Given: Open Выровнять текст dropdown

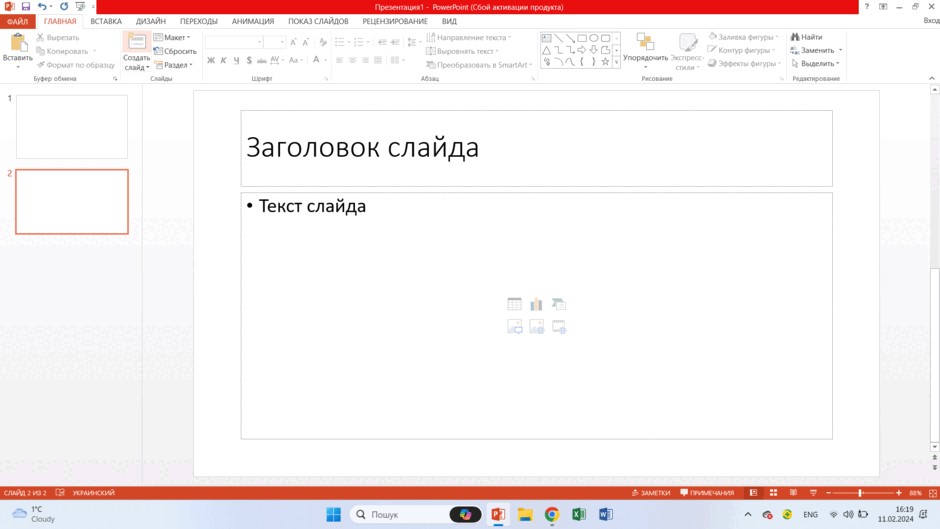Looking at the screenshot, I should coord(462,51).
